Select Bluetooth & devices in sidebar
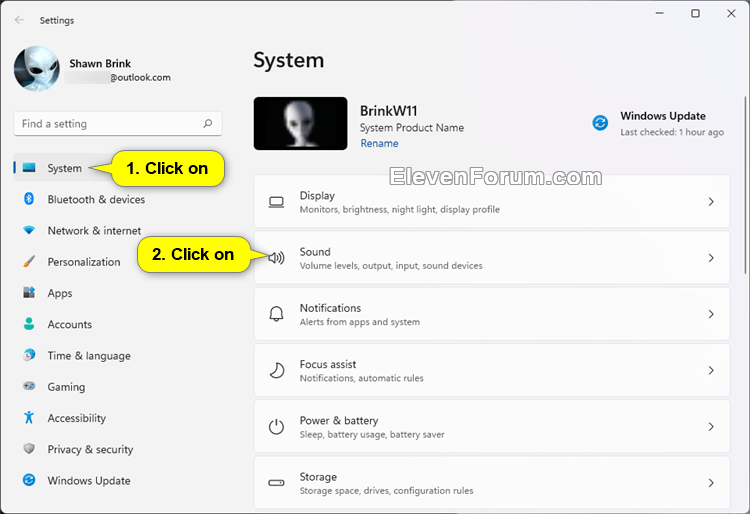 point(96,199)
